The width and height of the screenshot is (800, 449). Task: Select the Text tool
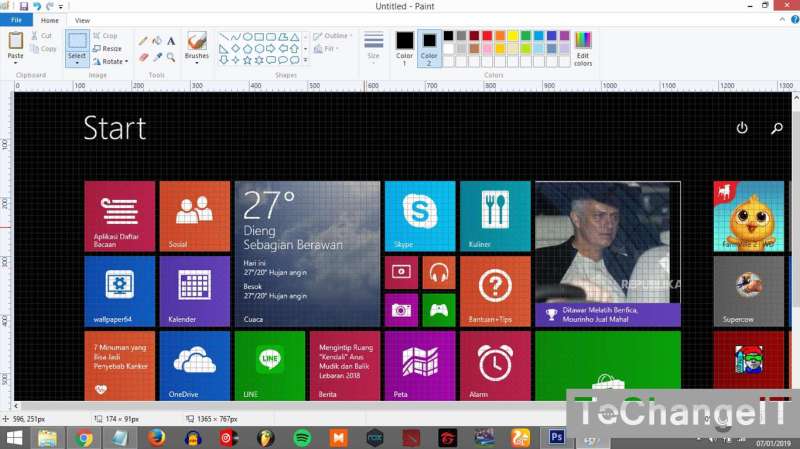click(171, 41)
